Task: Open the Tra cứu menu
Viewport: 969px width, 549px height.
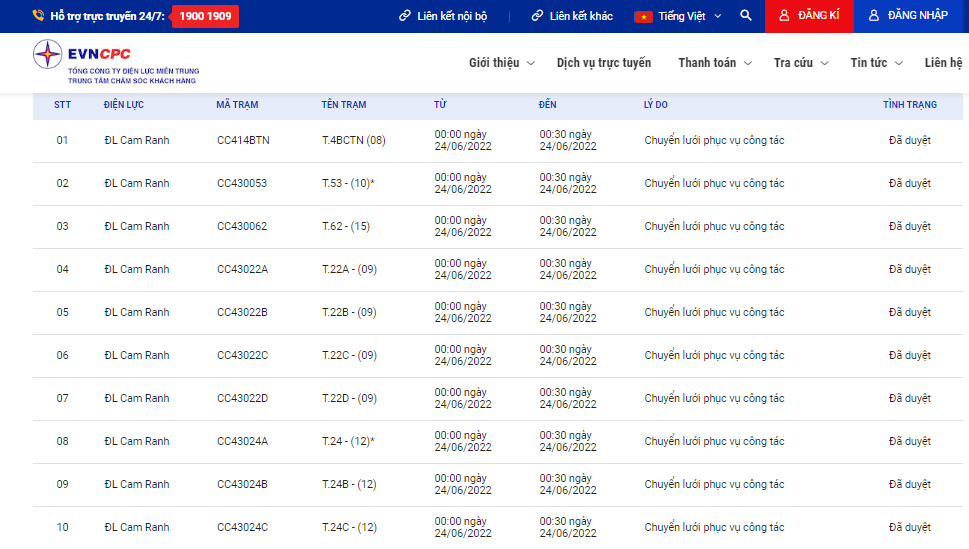Action: coord(800,63)
